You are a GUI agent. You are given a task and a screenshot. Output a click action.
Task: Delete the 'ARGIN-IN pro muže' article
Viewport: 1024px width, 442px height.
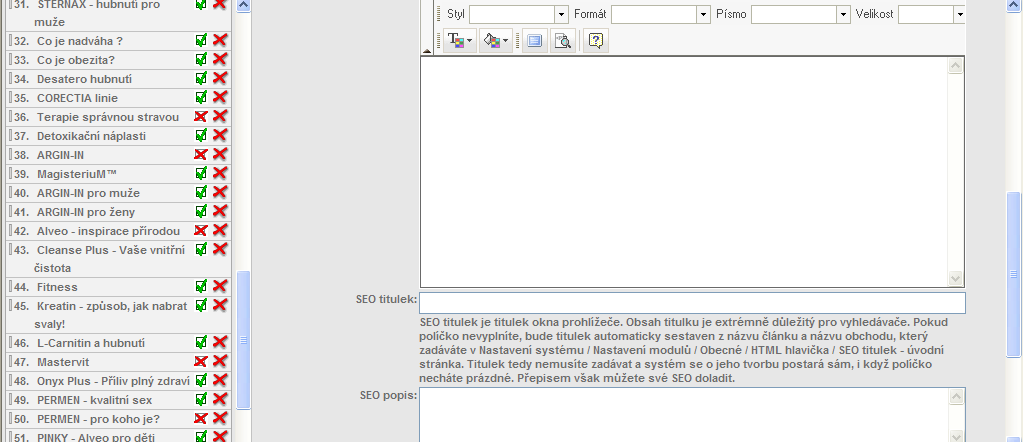click(220, 192)
